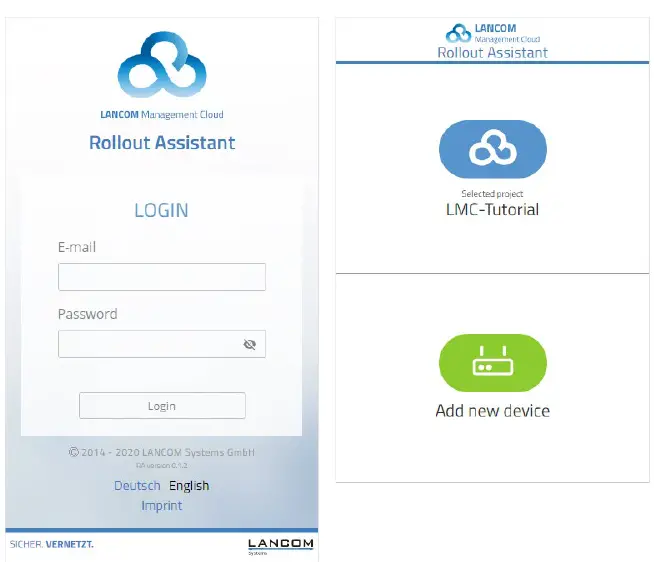
Task: Click the copyright LANCOM Systems GmbH text
Action: (x=162, y=452)
